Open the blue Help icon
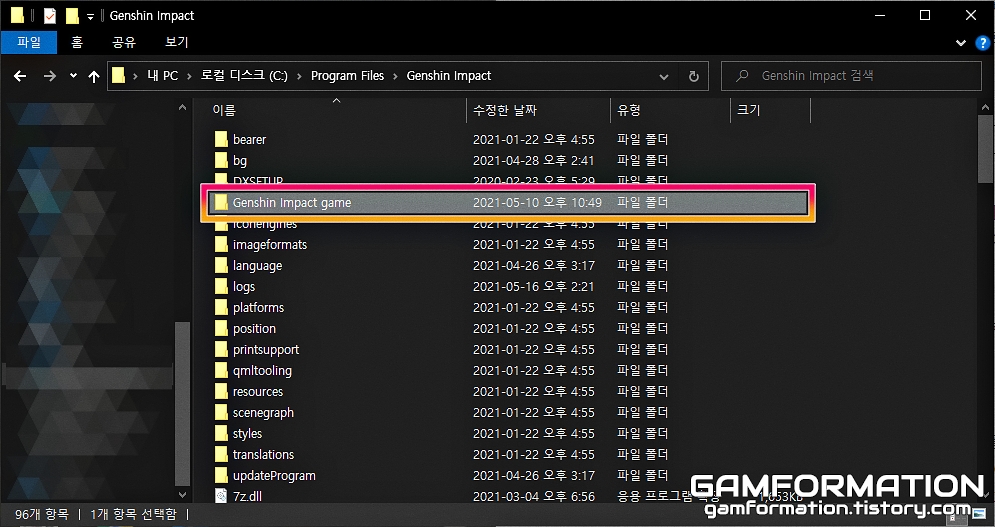Screen dimensions: 995x527 [982, 43]
